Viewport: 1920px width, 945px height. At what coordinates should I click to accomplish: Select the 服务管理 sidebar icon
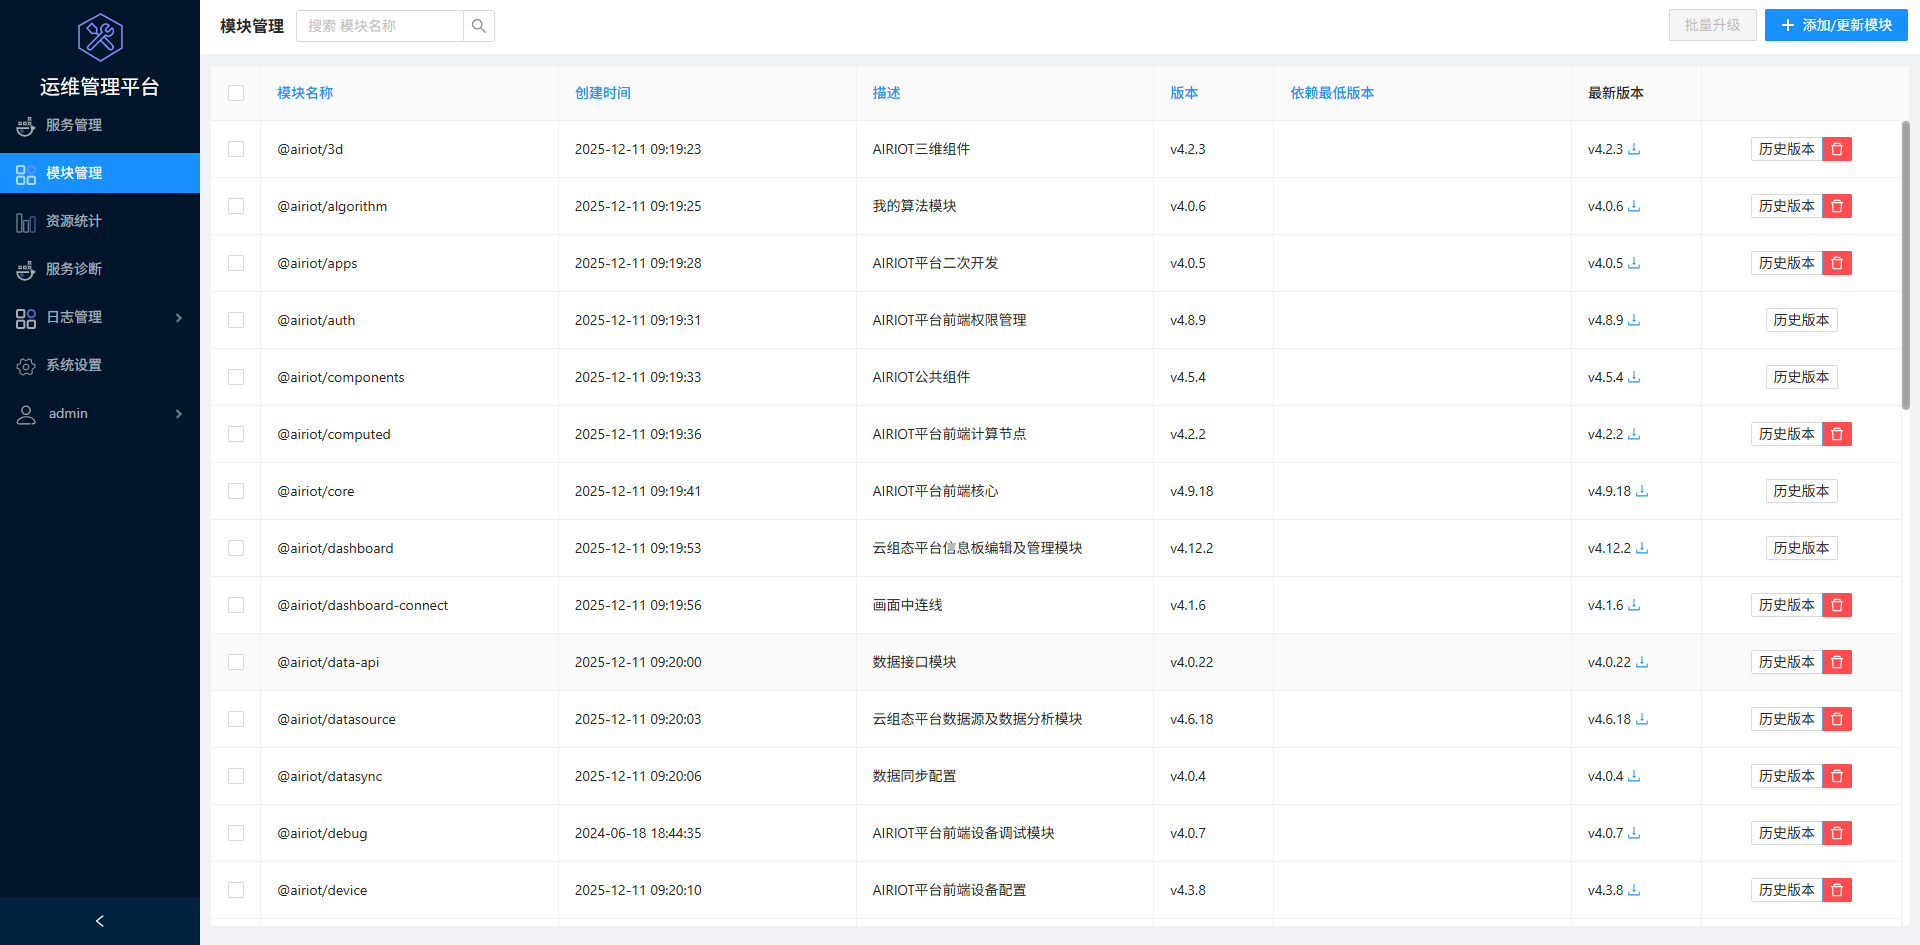(x=25, y=125)
